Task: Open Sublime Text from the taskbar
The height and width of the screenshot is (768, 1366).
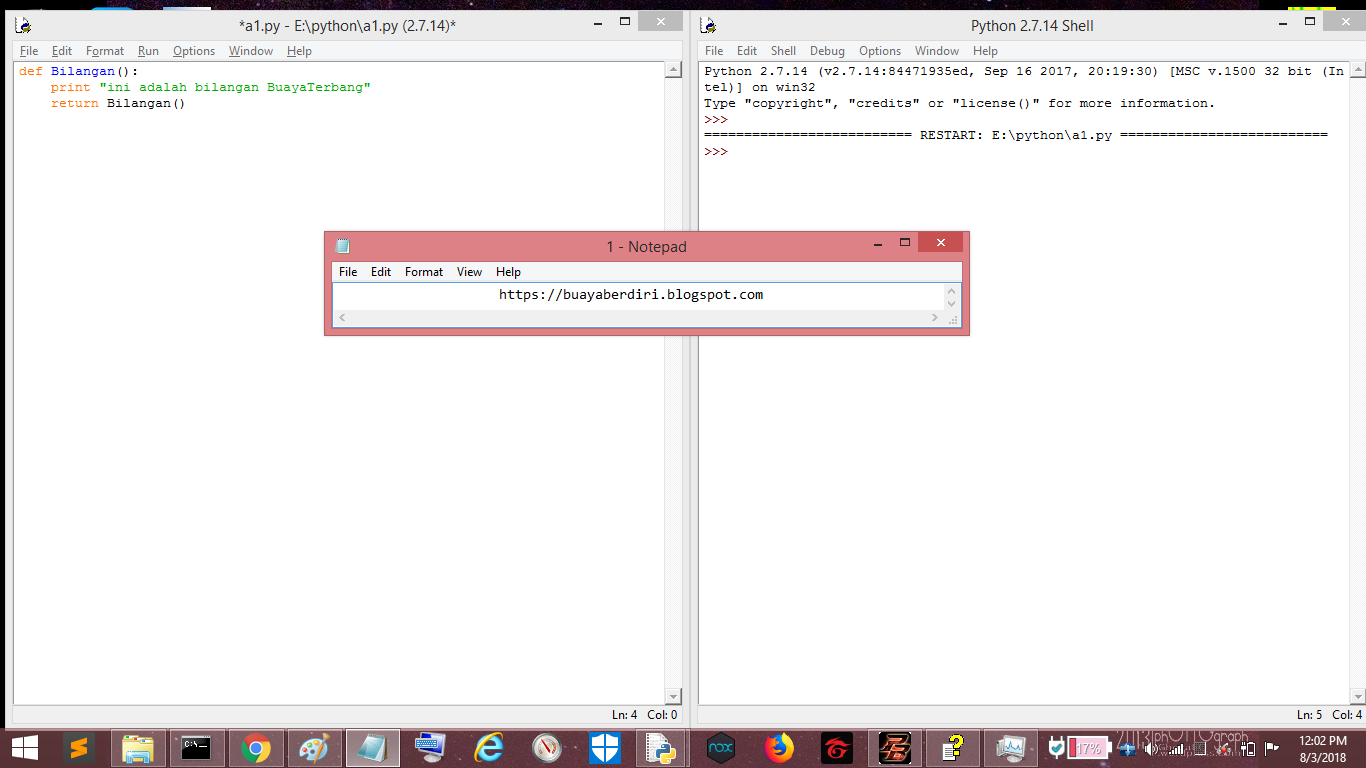Action: pos(80,747)
